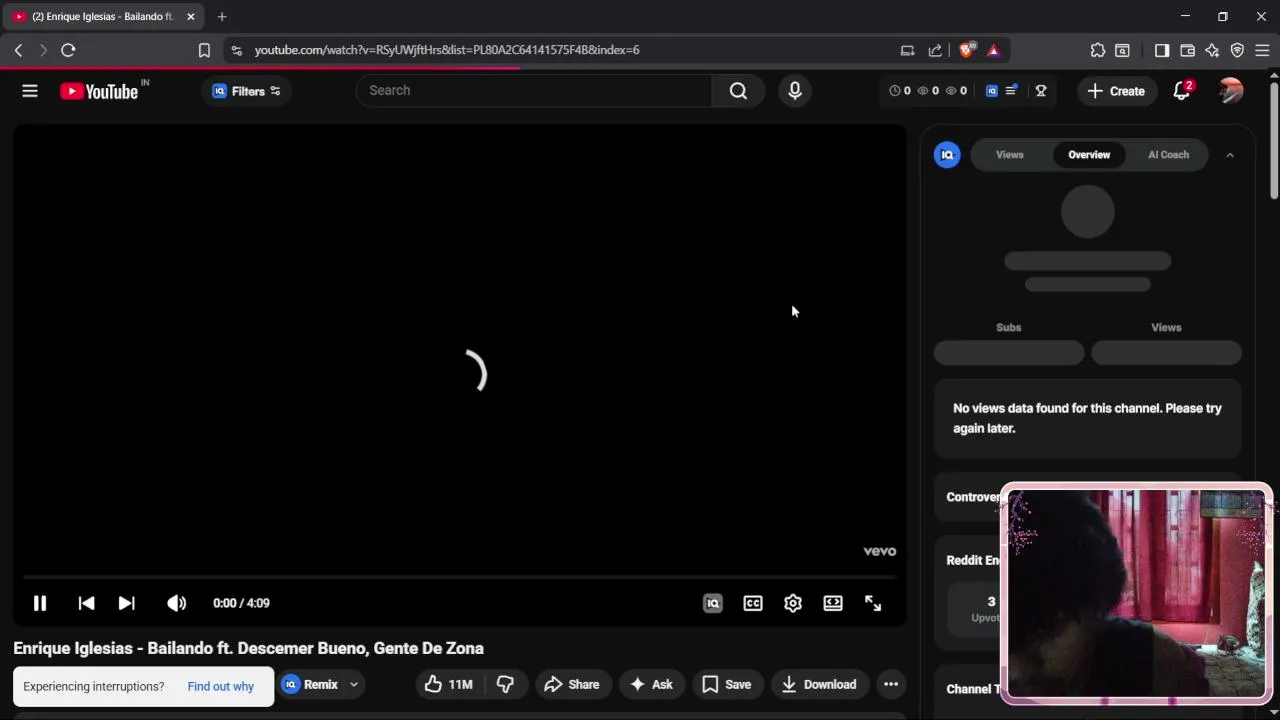Like the video (11M)
1280x720 pixels.
[x=448, y=684]
